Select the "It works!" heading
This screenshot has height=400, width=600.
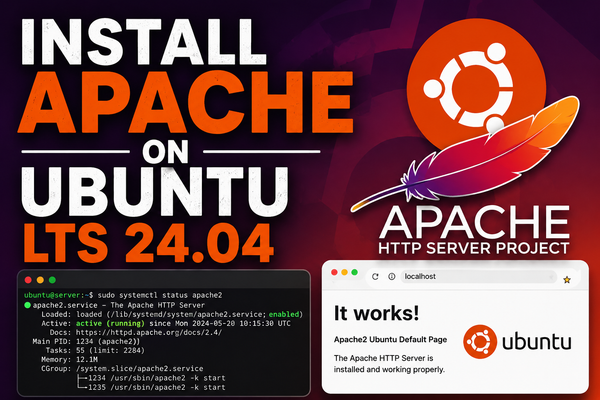377,313
